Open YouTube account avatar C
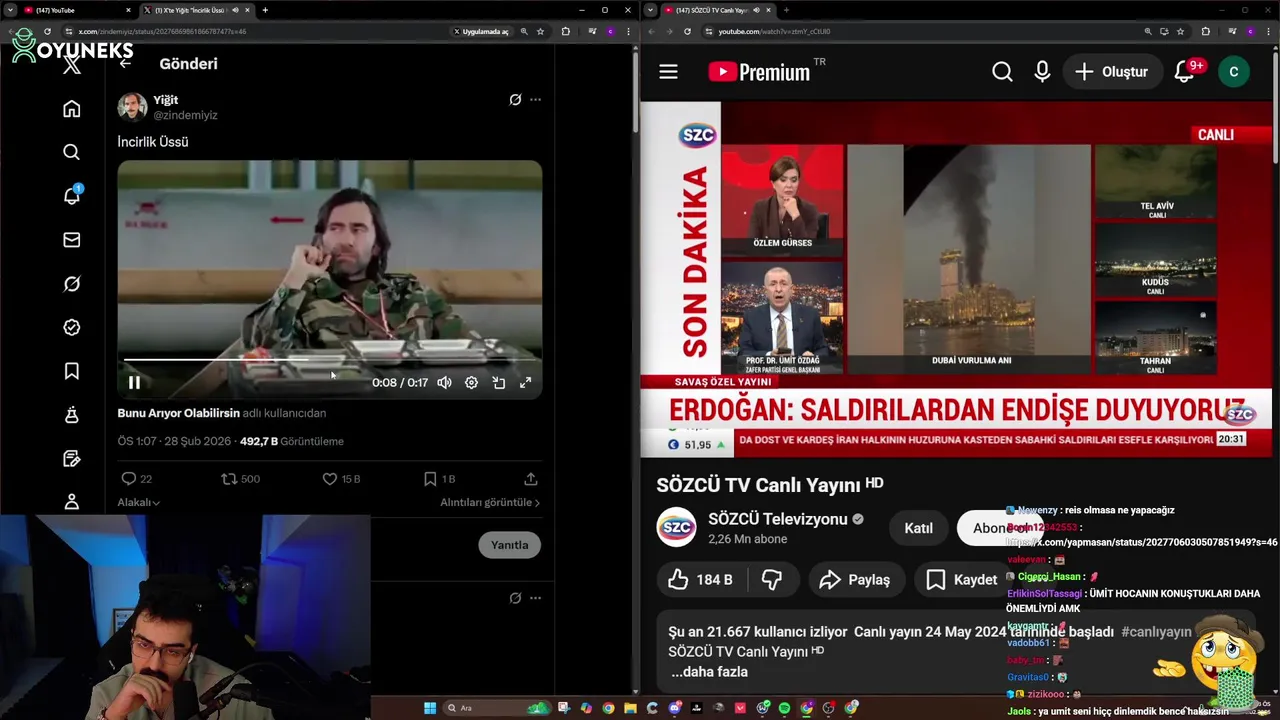This screenshot has width=1280, height=720. point(1233,72)
